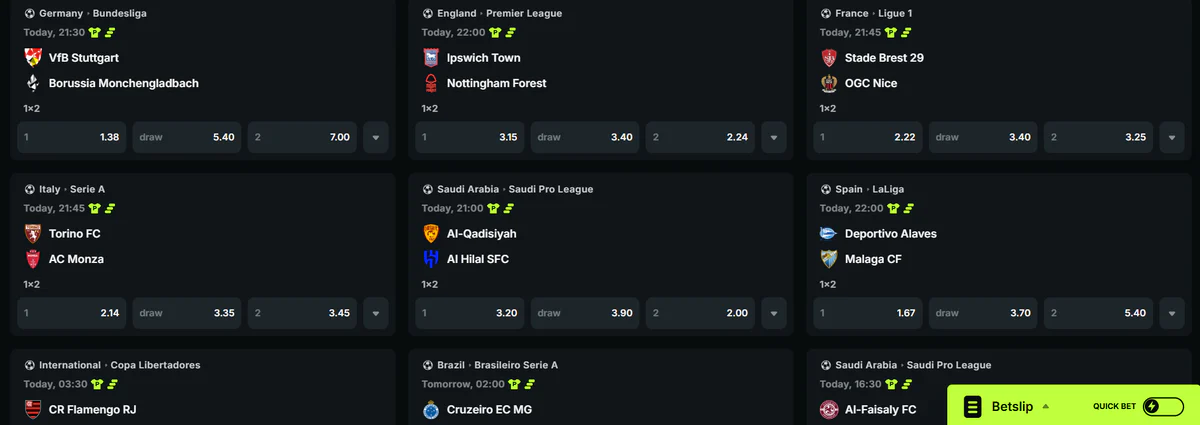Click the Al Hilal SFC blue crest
This screenshot has height=425, width=1200.
pyautogui.click(x=431, y=259)
